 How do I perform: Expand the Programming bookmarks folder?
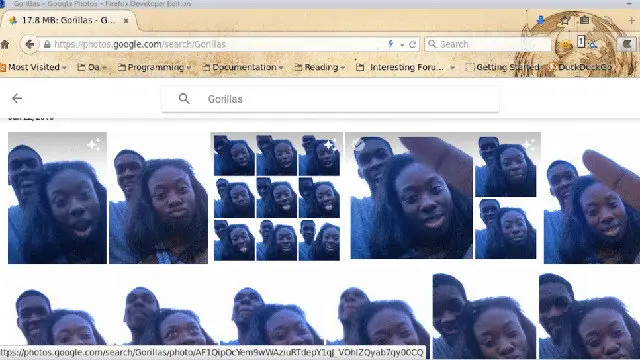coord(154,67)
